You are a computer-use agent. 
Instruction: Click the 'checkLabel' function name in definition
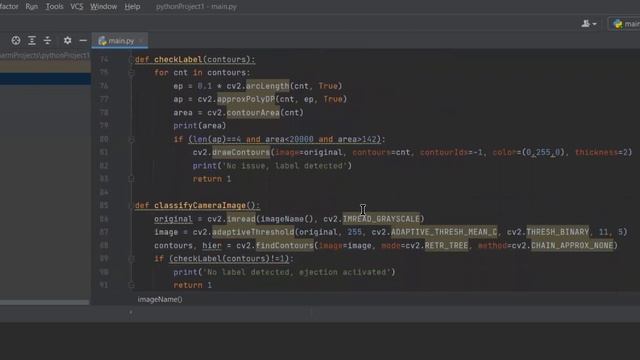pyautogui.click(x=178, y=60)
